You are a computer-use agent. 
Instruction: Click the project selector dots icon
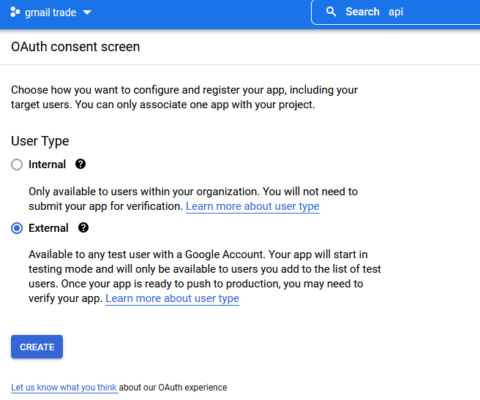15,12
